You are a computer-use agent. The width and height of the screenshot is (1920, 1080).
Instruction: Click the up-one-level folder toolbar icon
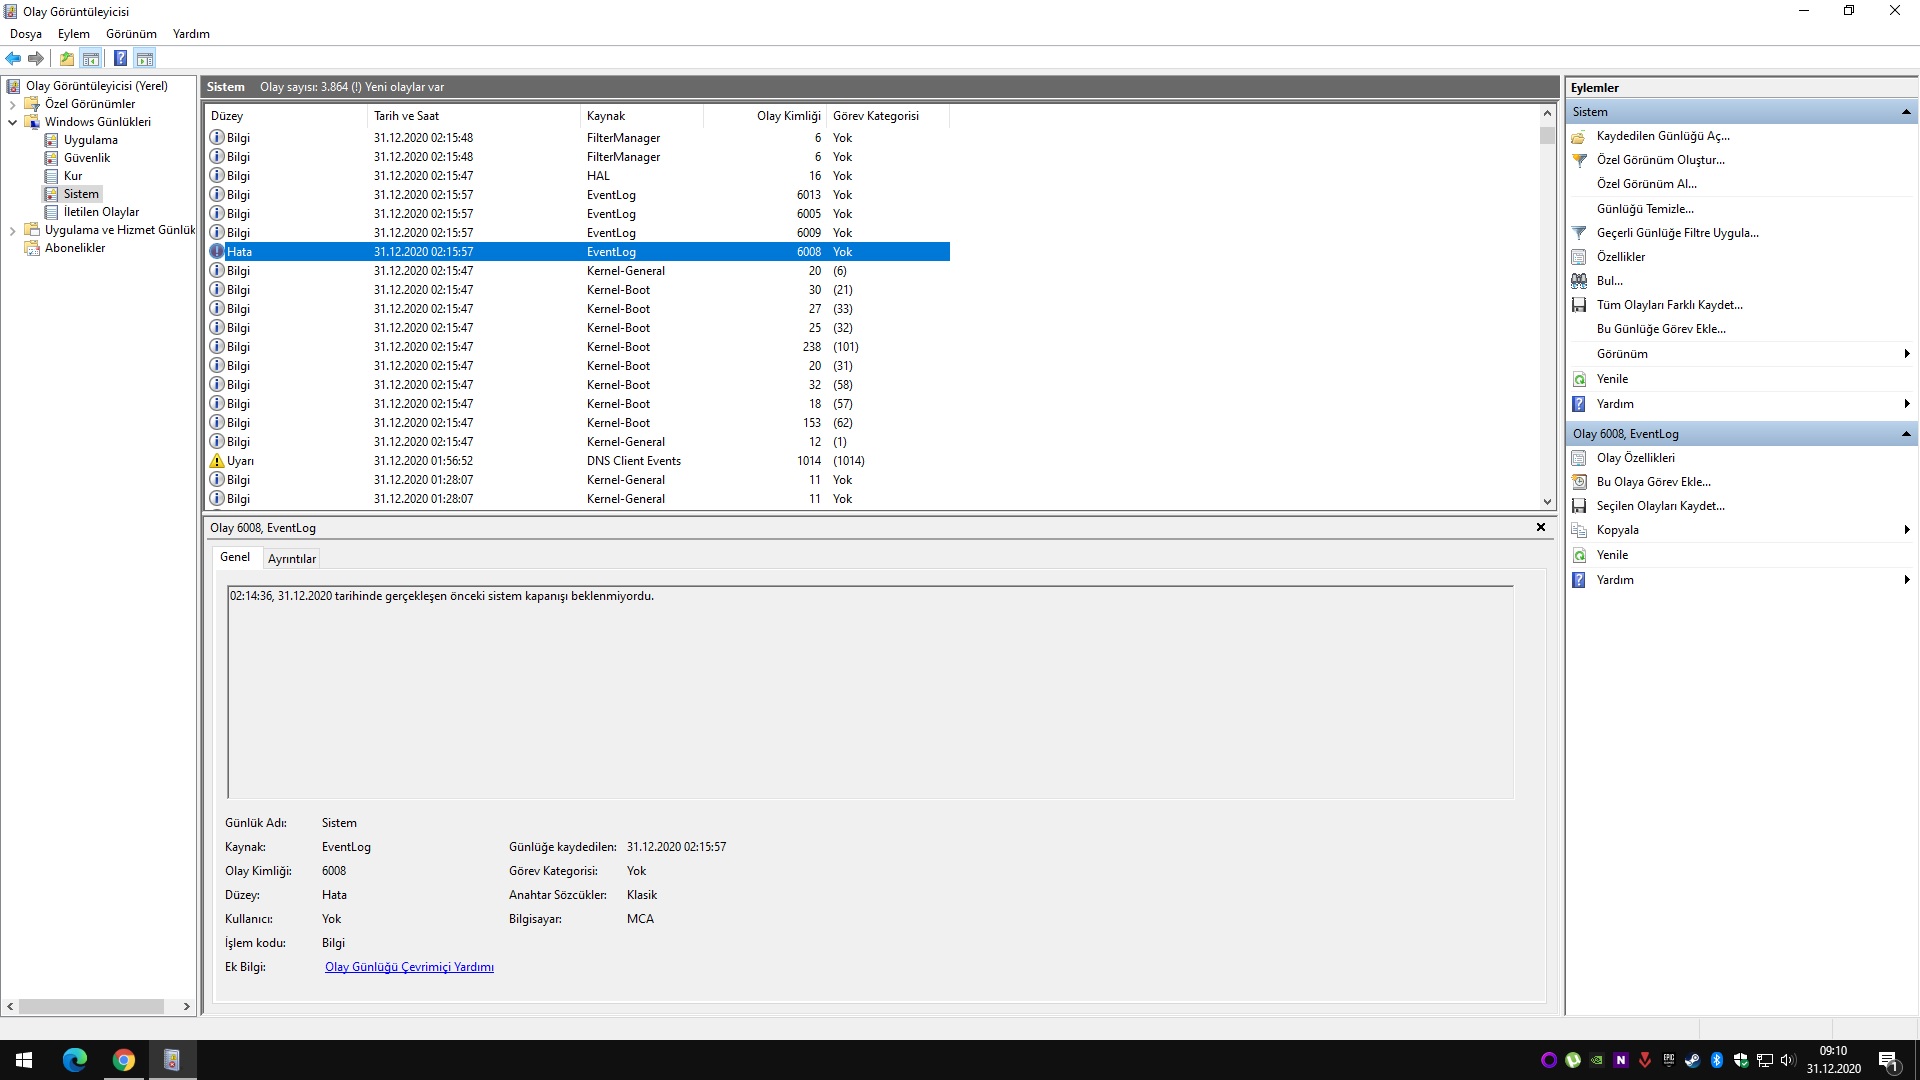66,58
